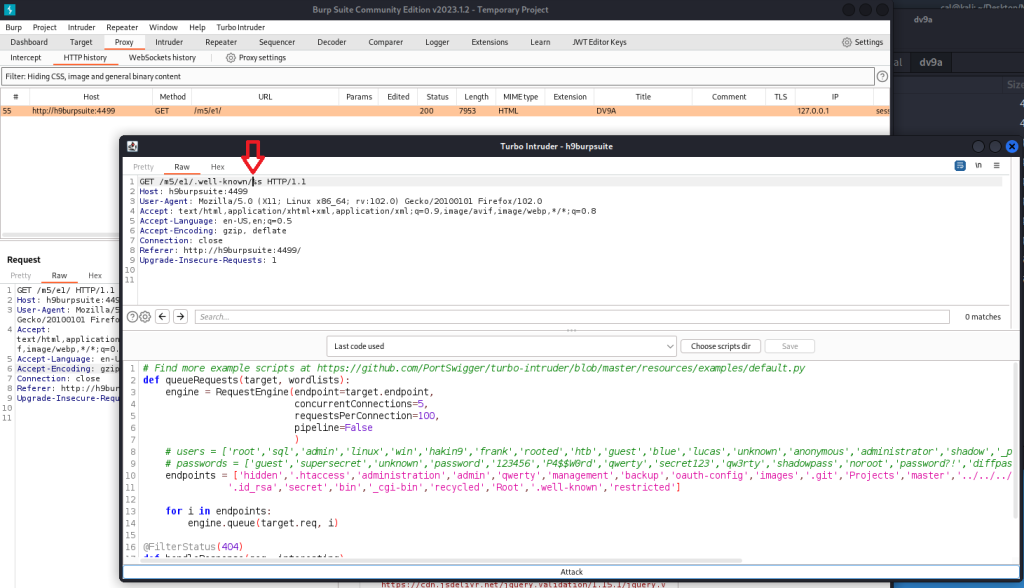
Task: Switch to the Comparer tab
Action: point(385,42)
